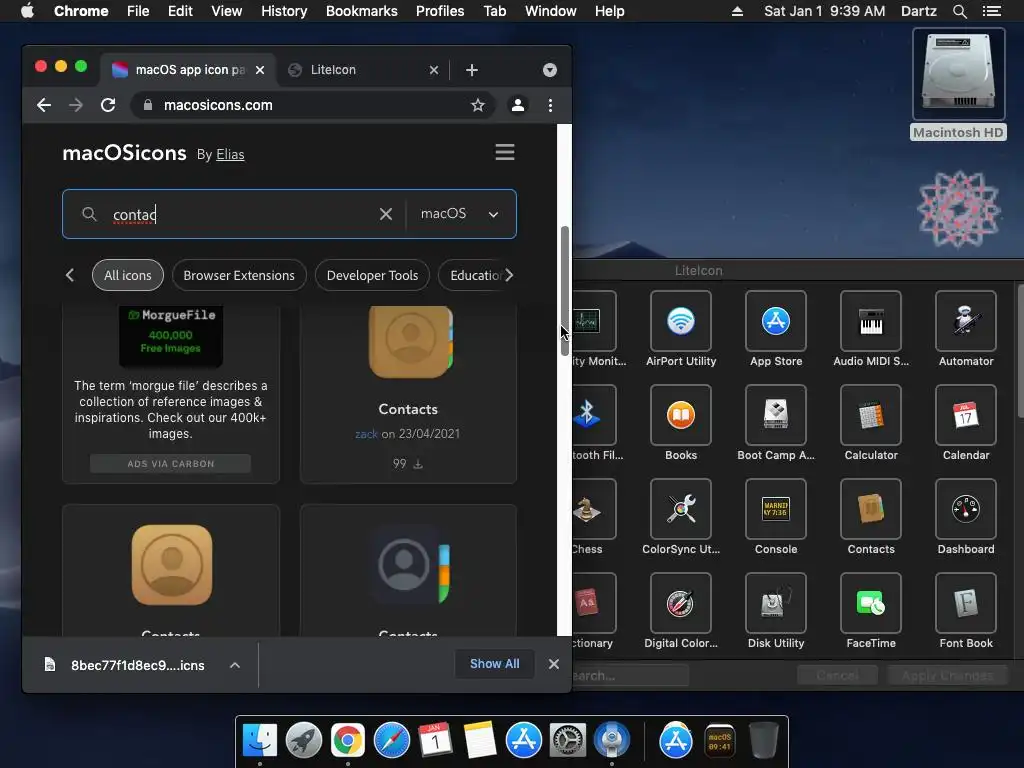Viewport: 1024px width, 768px height.
Task: Select AirPort Utility icon in LiteIcon
Action: [680, 321]
